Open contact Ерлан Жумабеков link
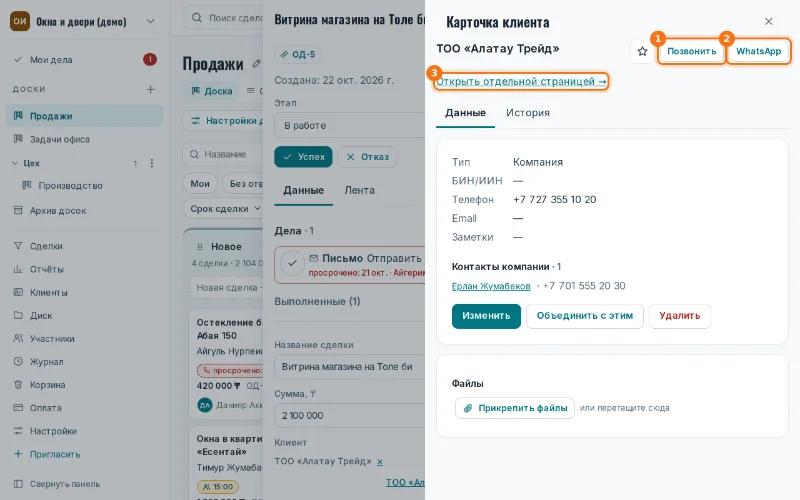Screen dimensions: 800x500 (x=491, y=286)
